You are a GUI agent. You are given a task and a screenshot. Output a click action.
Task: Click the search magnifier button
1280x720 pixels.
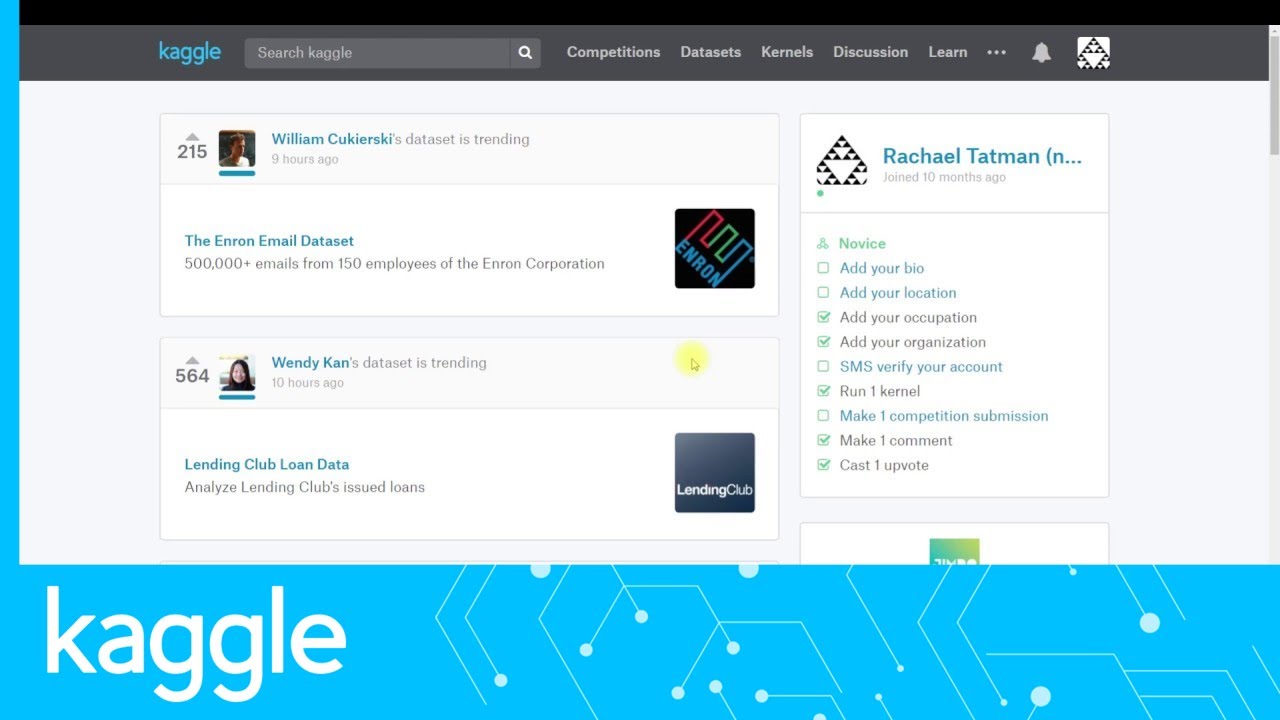coord(525,53)
